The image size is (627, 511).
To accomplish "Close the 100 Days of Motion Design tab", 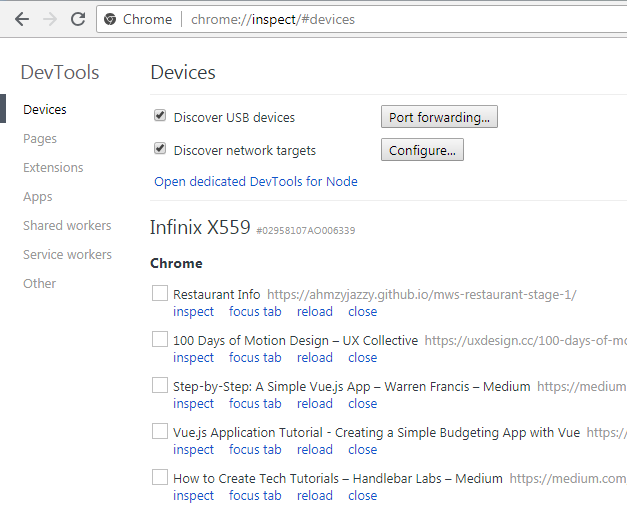I will click(362, 357).
